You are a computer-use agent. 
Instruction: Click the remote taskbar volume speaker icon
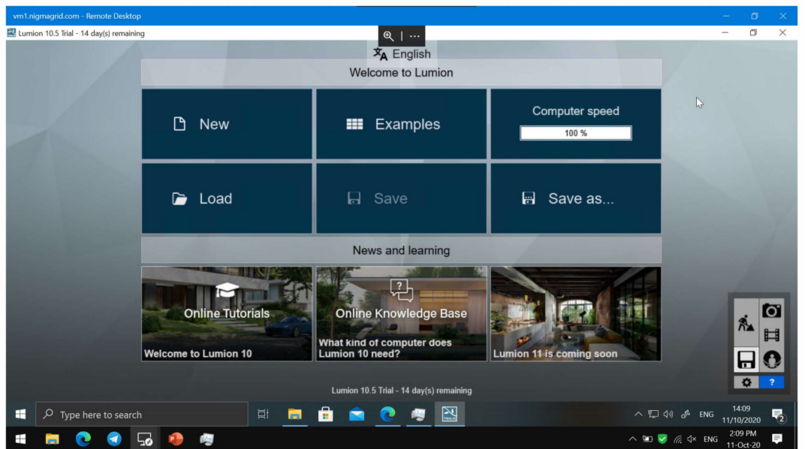pos(668,414)
